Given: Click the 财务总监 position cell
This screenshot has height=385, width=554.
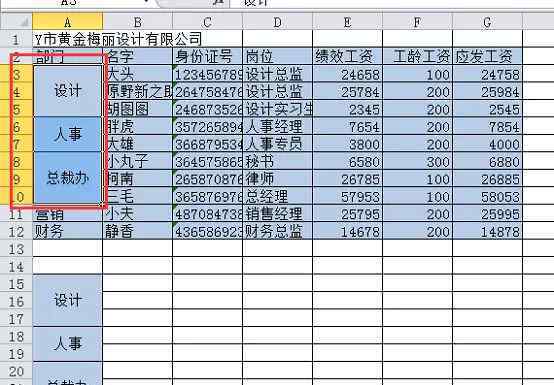Looking at the screenshot, I should coord(277,231).
